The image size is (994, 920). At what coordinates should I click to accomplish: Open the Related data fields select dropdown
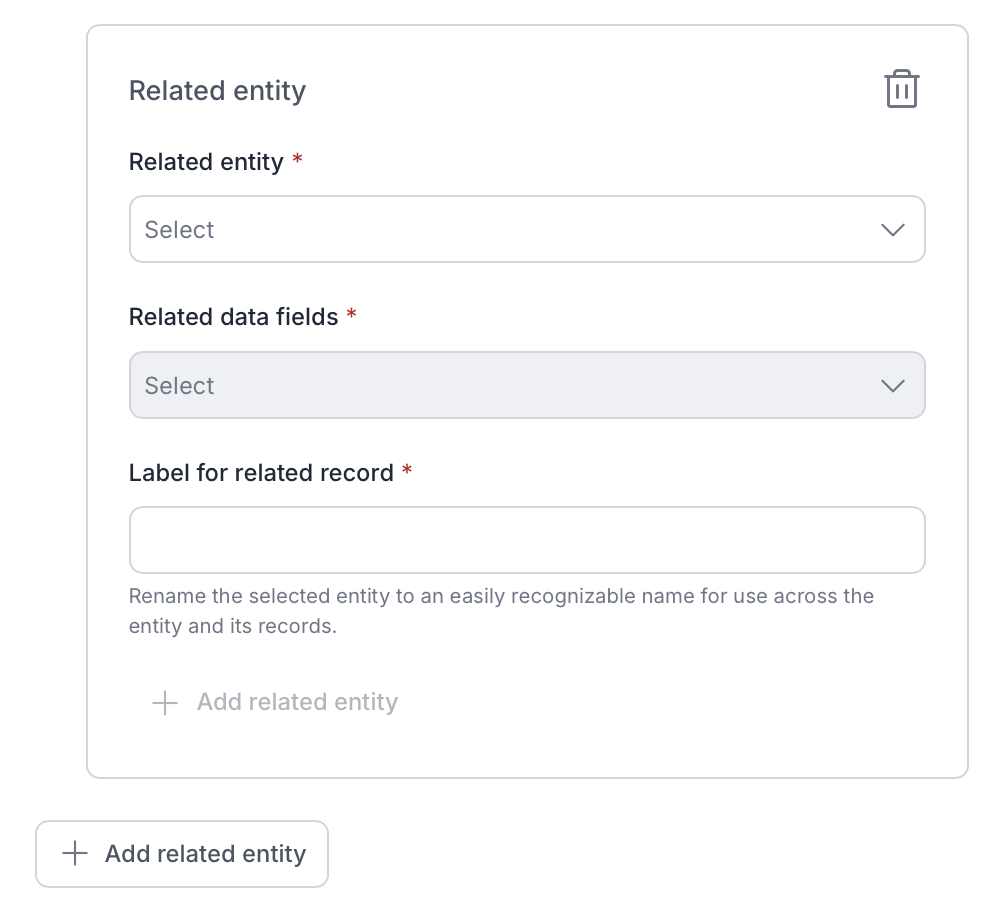527,385
